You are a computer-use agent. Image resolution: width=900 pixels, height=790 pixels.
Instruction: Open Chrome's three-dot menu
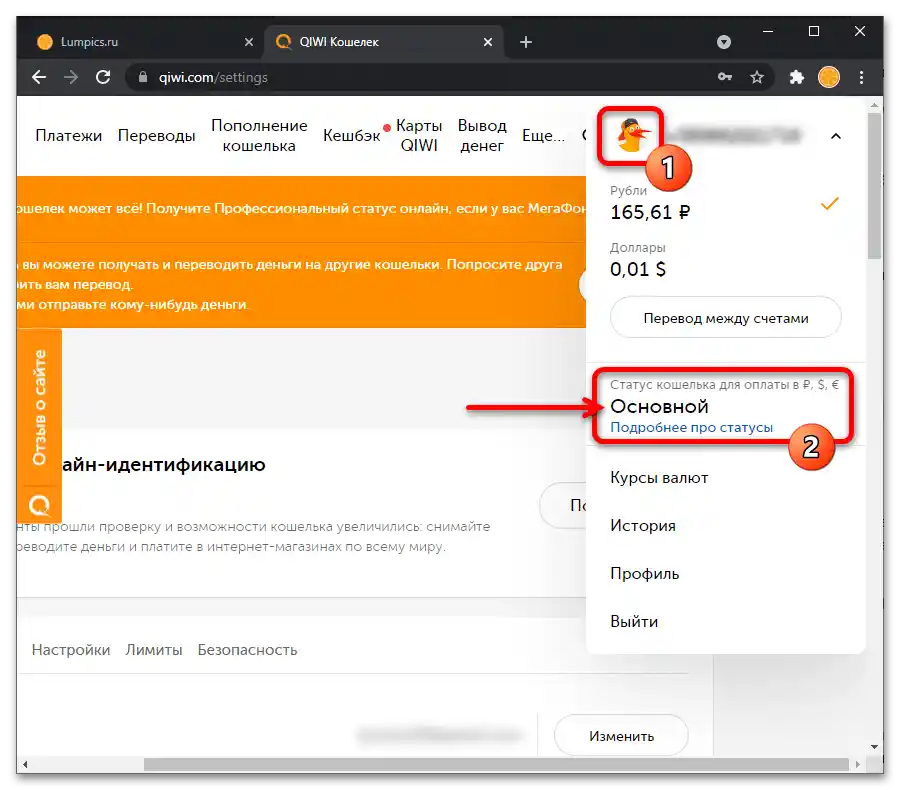[862, 77]
